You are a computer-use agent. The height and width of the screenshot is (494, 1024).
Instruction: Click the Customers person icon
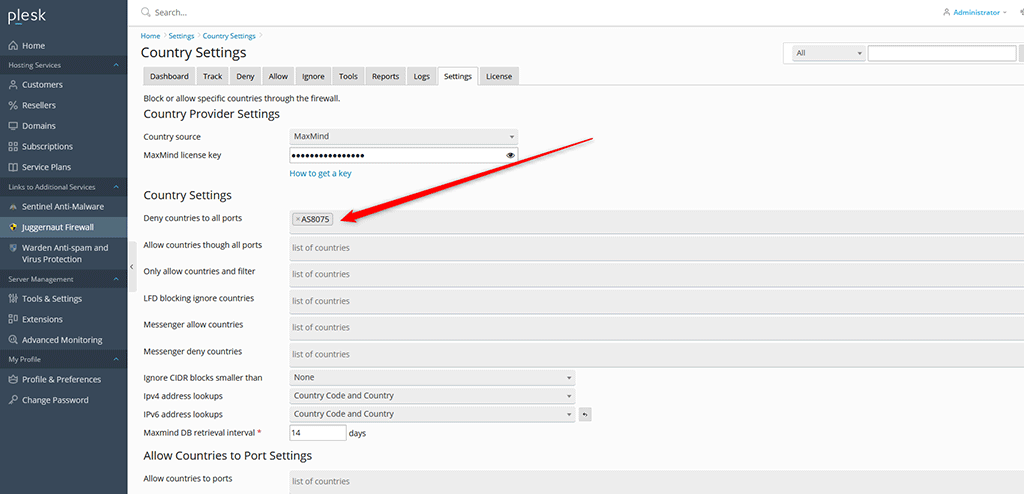pyautogui.click(x=13, y=84)
